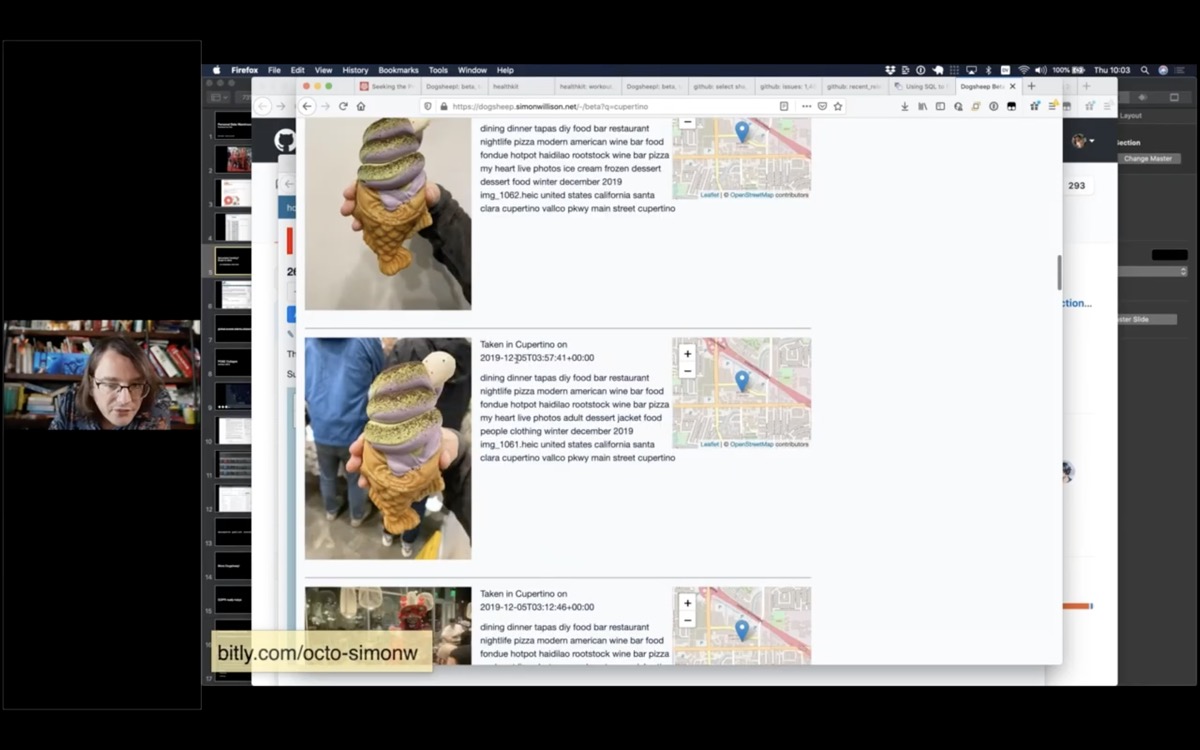Screen dimensions: 1200x750
Task: Click the Bluetooth icon in the menu bar
Action: pos(988,70)
